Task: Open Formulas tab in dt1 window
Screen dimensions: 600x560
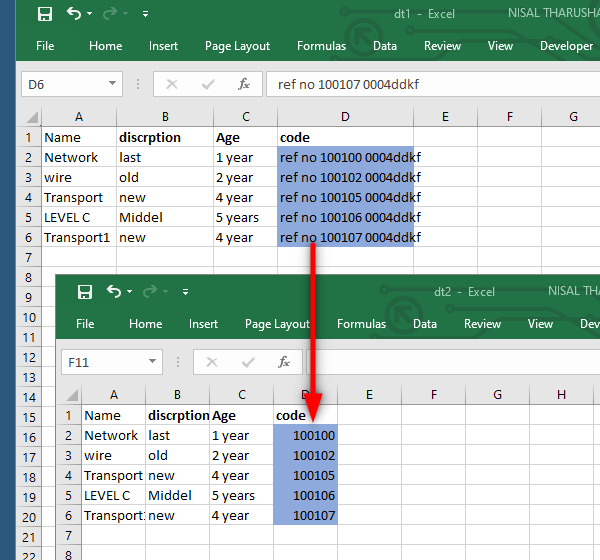Action: click(x=321, y=46)
